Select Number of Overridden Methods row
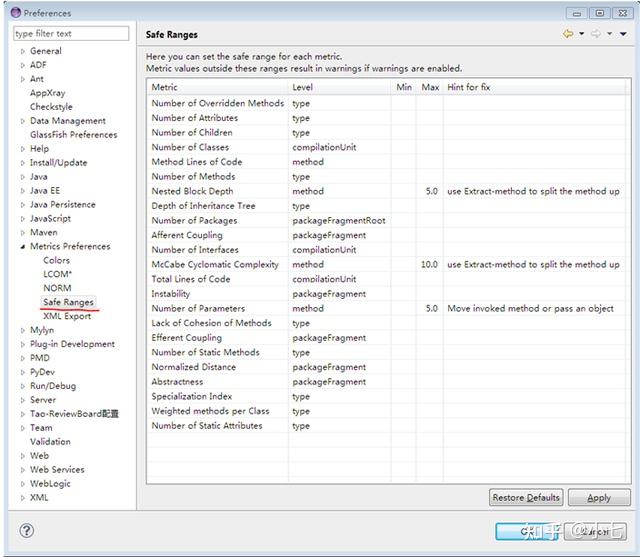The width and height of the screenshot is (640, 557). coord(386,103)
